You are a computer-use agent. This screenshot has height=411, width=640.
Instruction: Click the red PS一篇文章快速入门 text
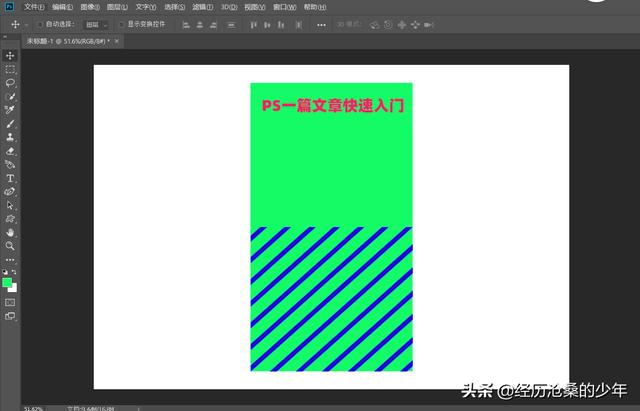(333, 106)
